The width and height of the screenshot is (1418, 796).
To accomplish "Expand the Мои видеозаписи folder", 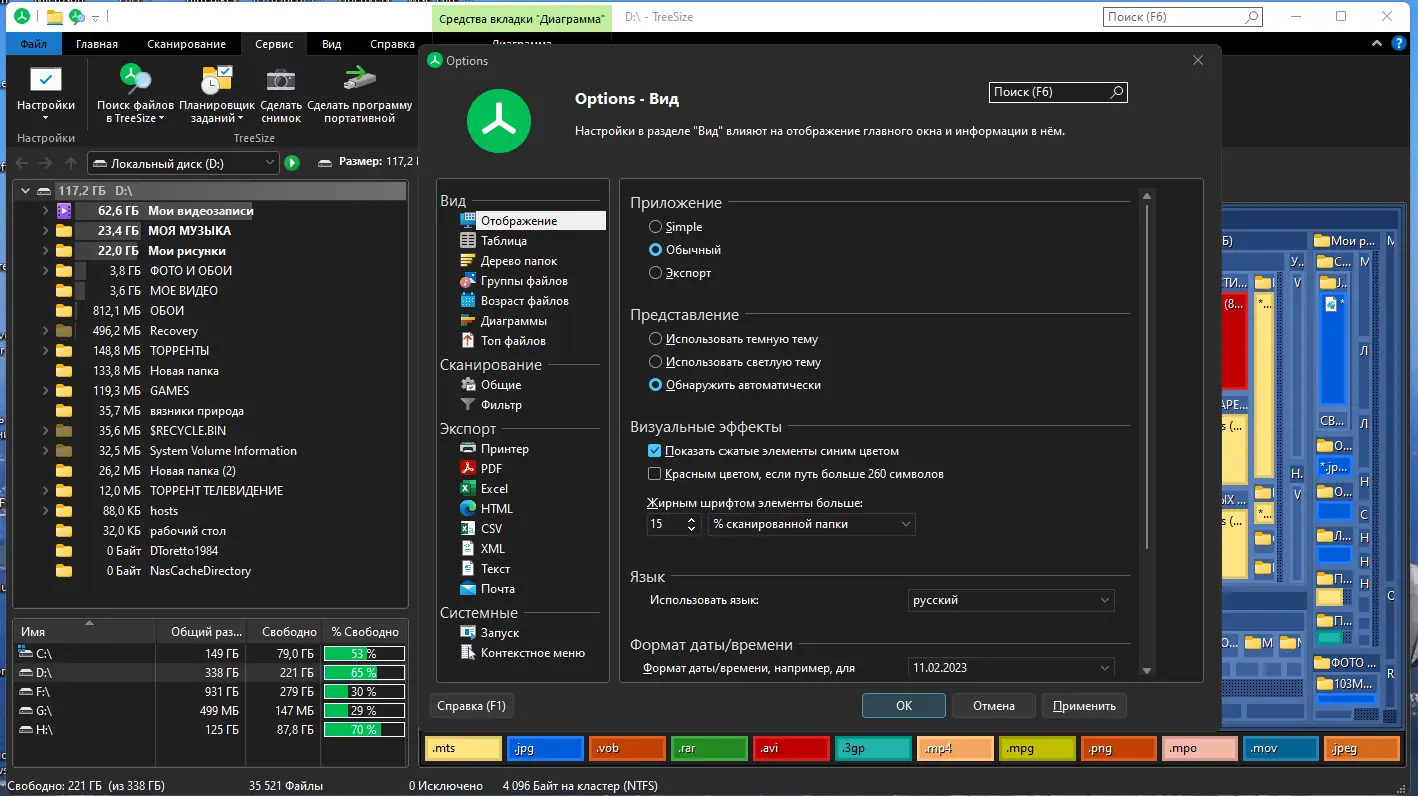I will (x=46, y=211).
